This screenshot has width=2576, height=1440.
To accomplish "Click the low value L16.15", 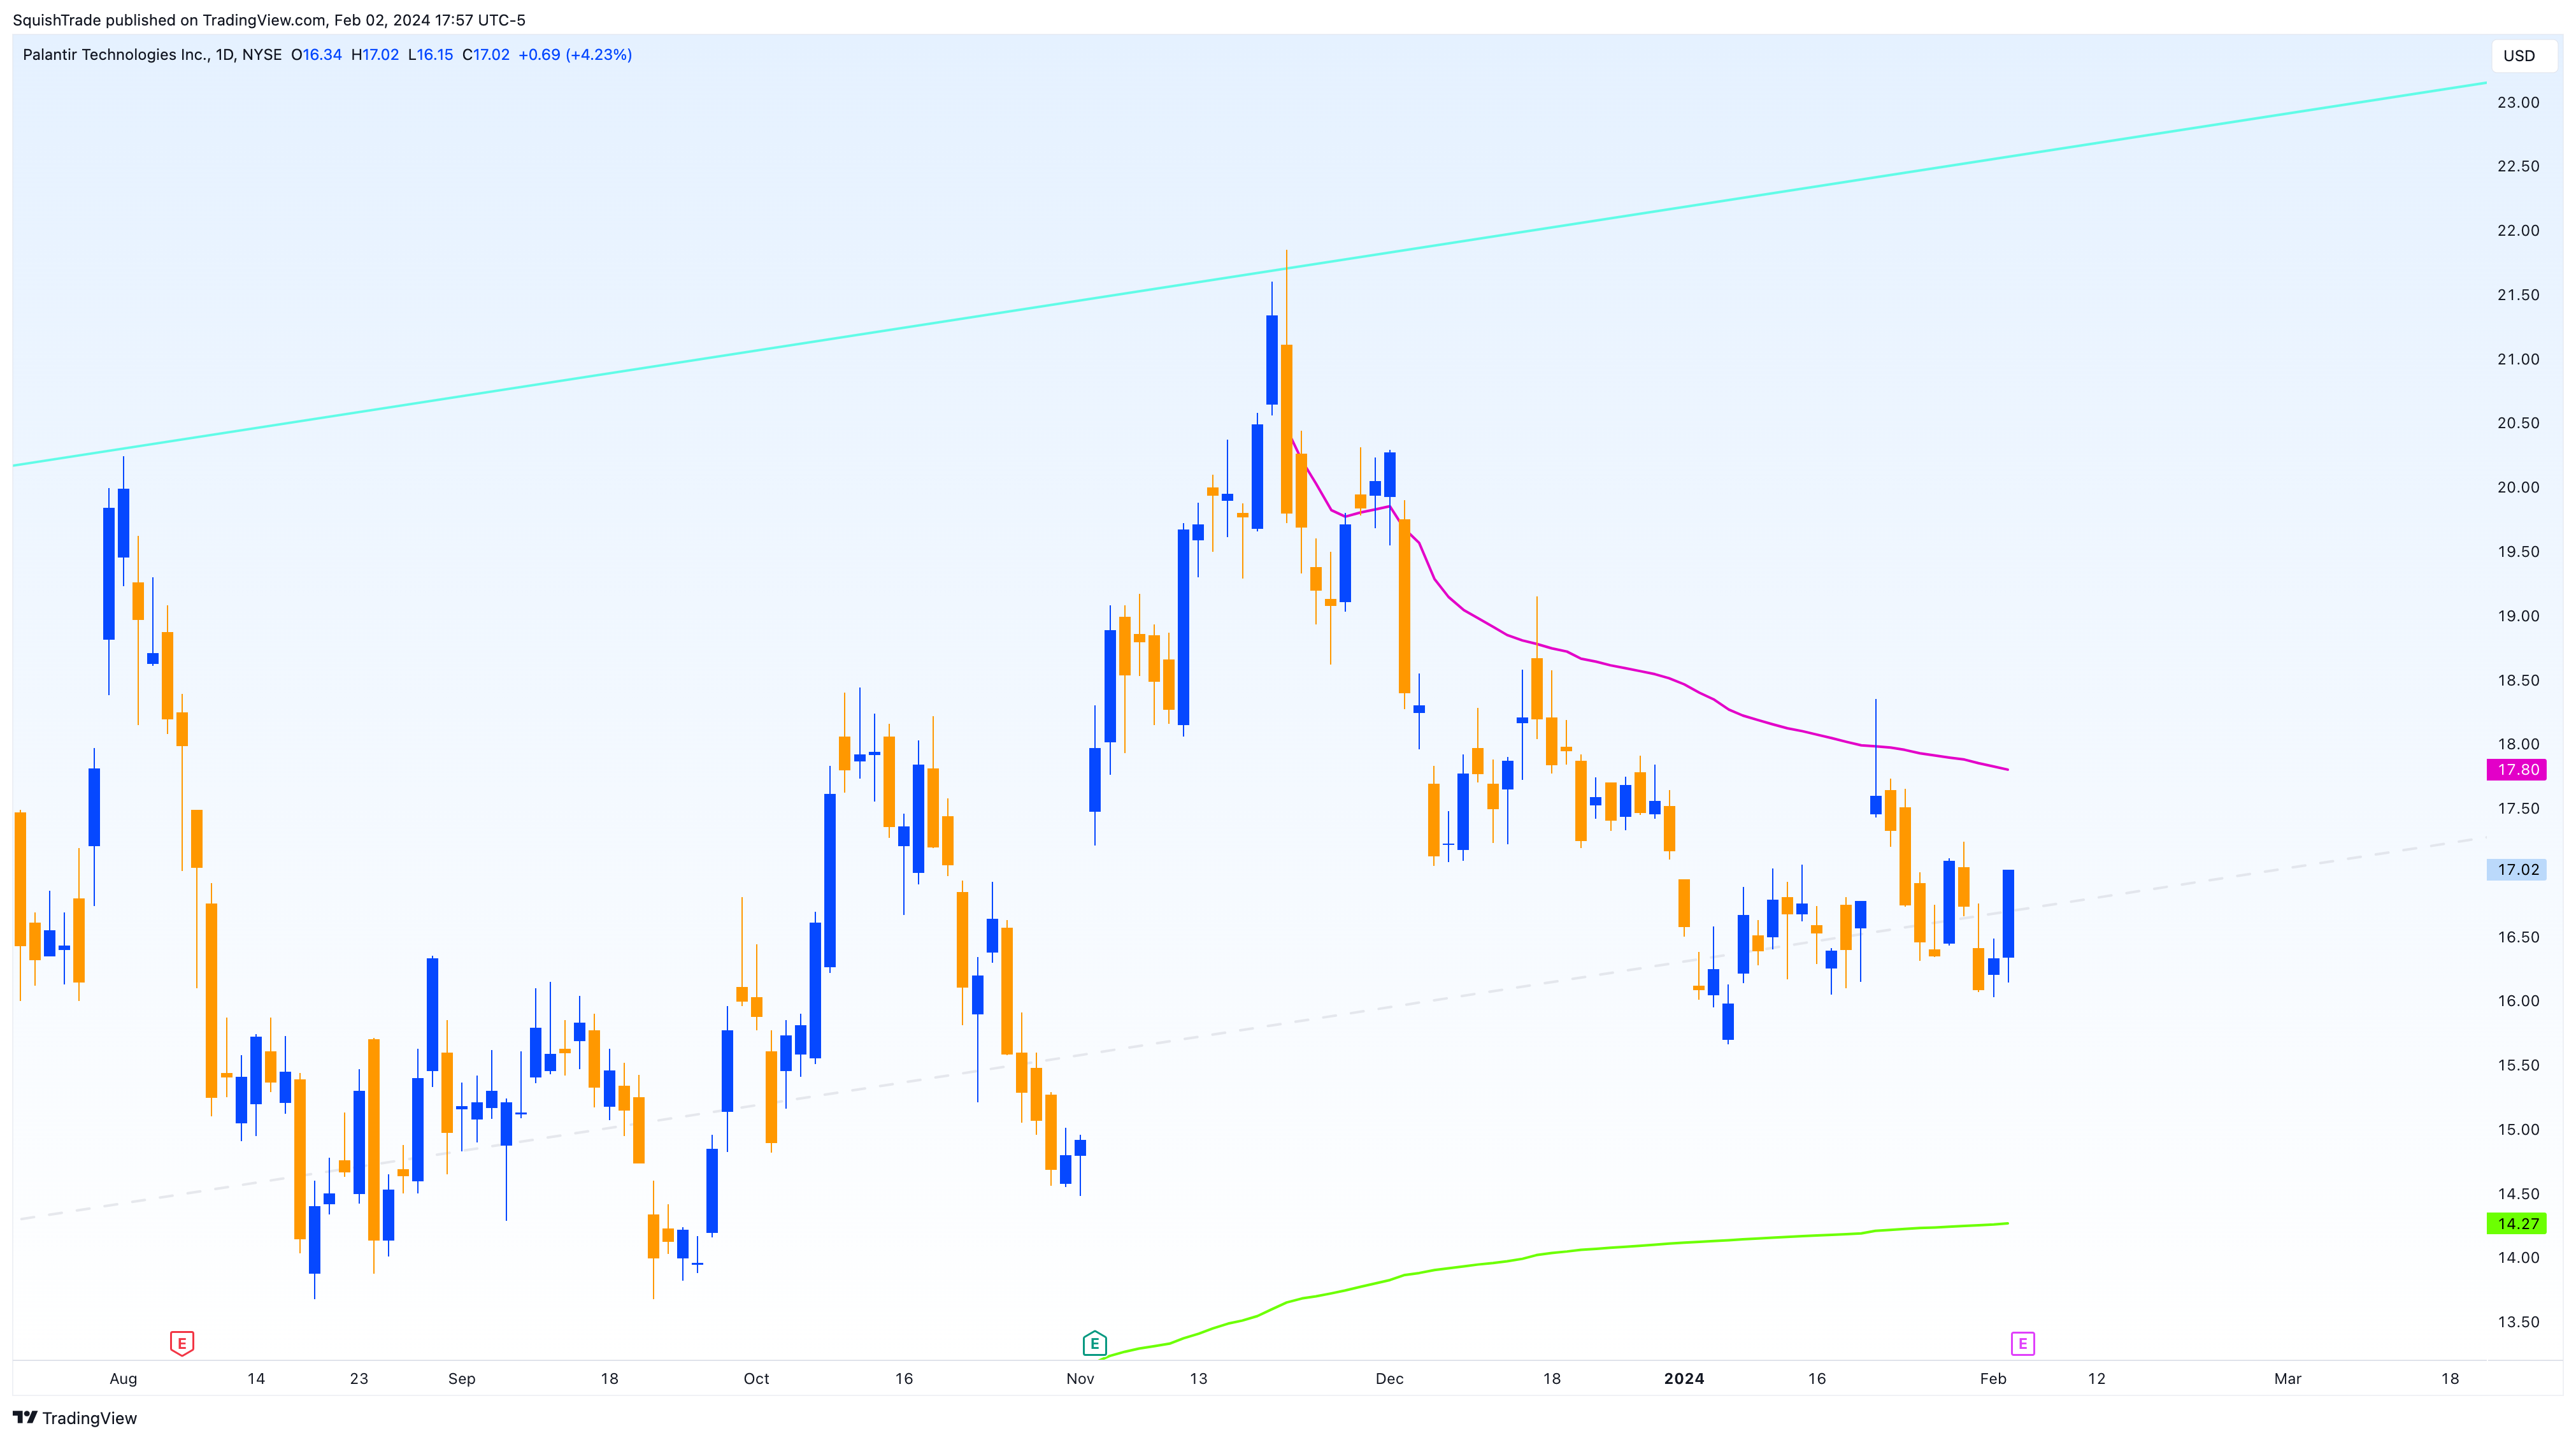I will 430,55.
